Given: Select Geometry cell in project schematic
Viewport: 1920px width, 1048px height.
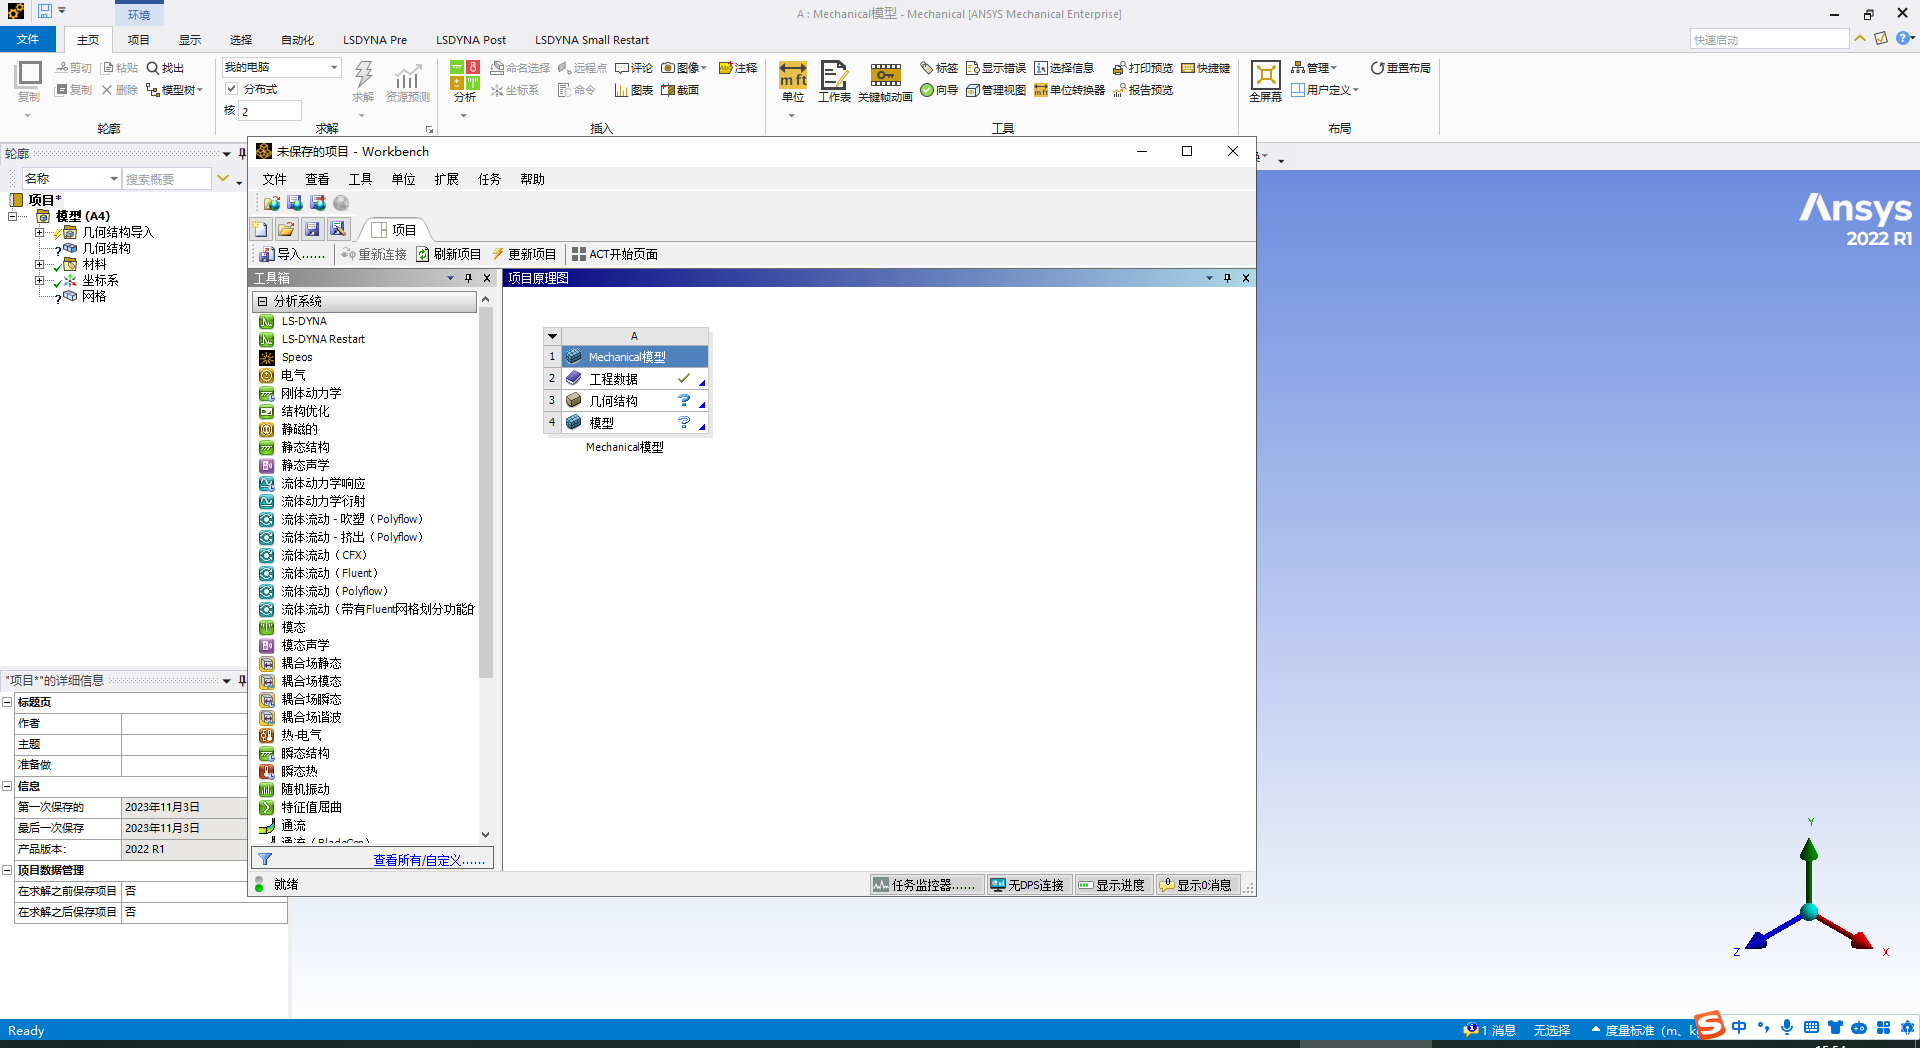Looking at the screenshot, I should [634, 401].
